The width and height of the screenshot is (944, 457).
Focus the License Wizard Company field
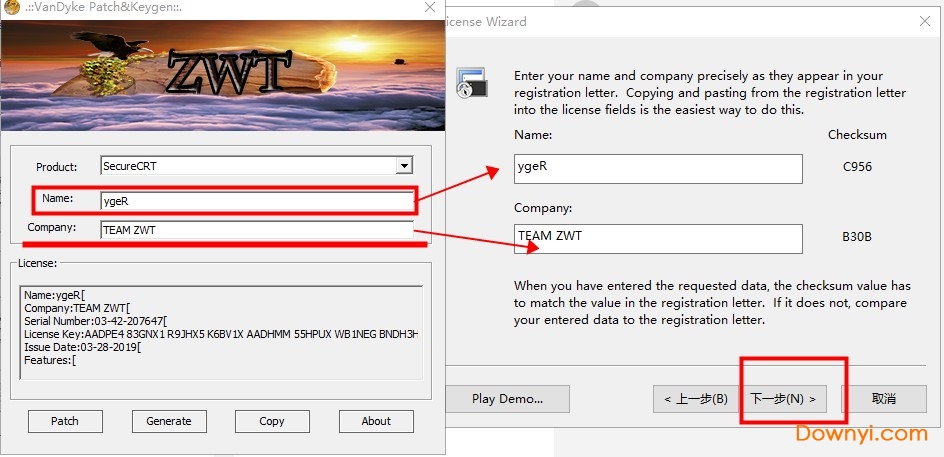tap(658, 238)
